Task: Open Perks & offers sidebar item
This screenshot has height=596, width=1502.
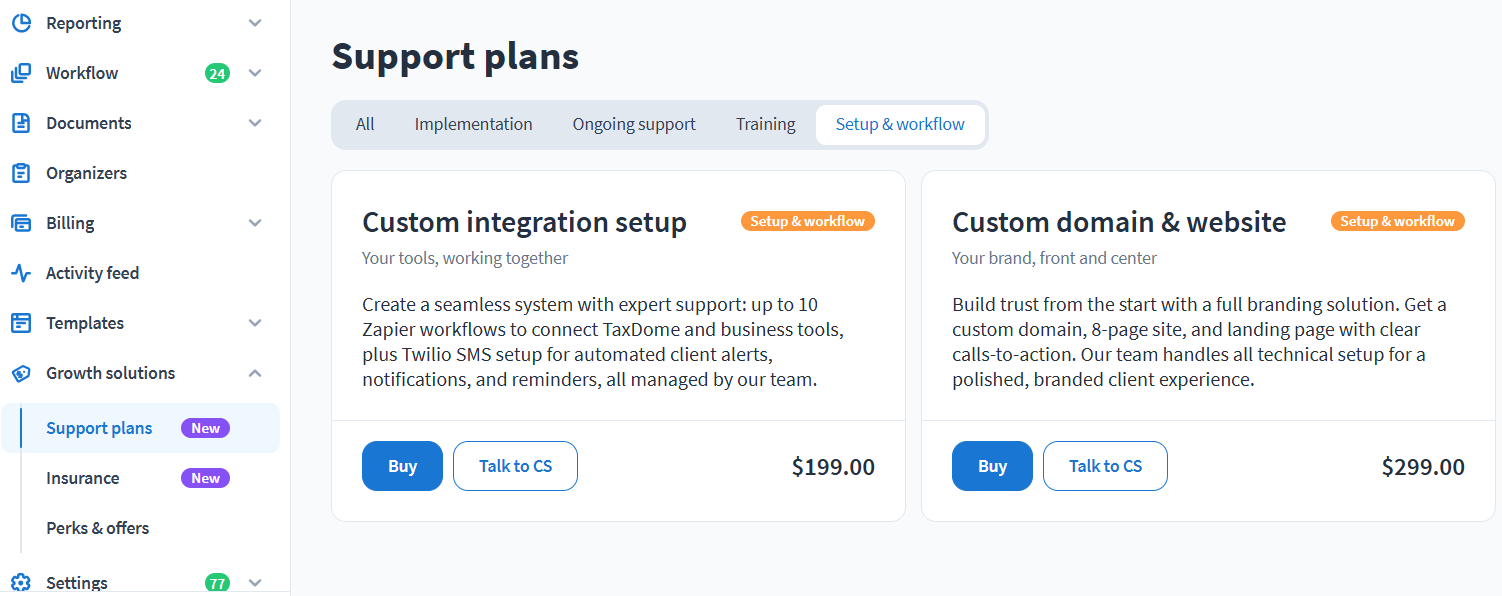Action: [98, 528]
